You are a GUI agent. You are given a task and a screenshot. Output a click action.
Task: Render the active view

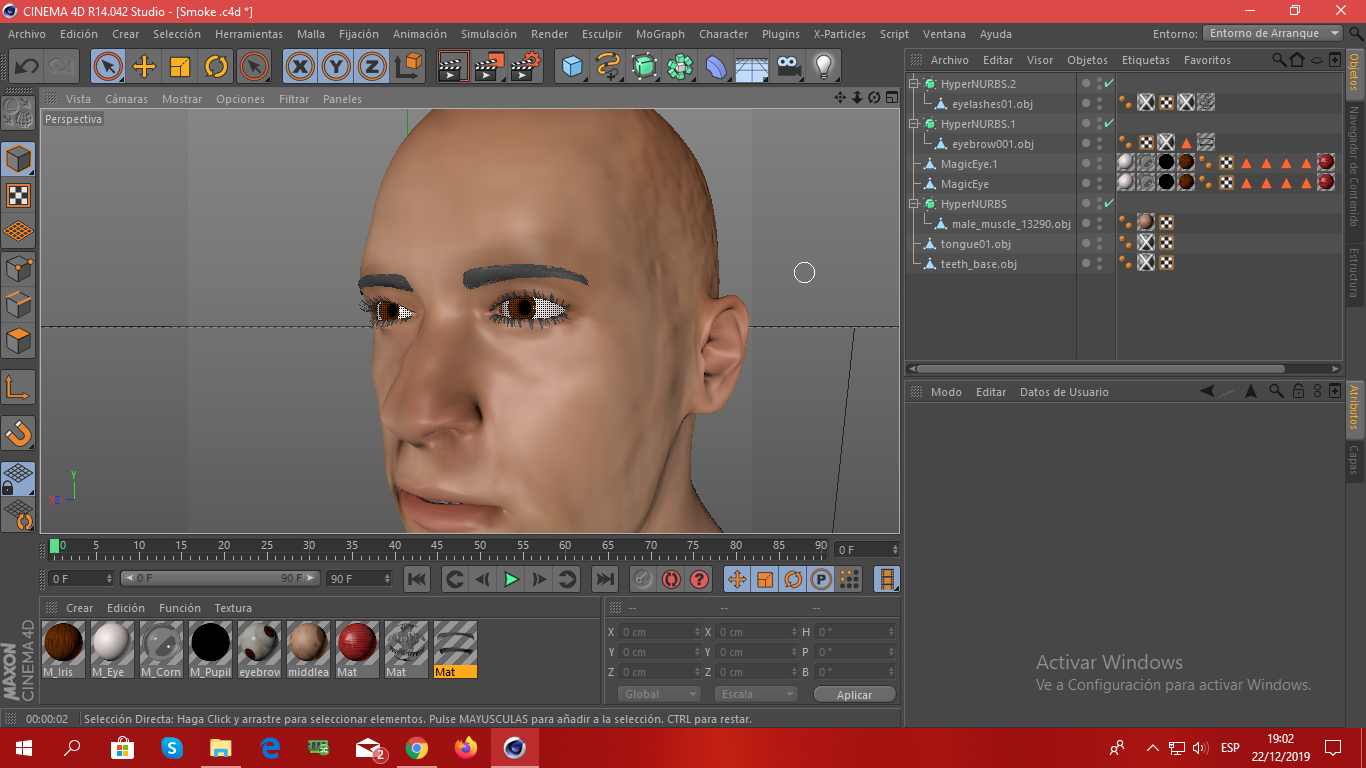coord(453,67)
